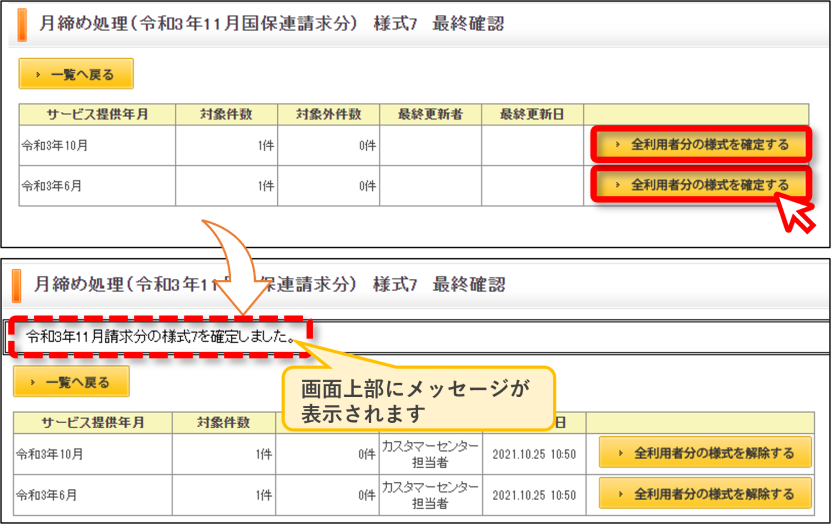Confirm forms for 令和3年6月 row
831x524 pixels.
pos(701,184)
